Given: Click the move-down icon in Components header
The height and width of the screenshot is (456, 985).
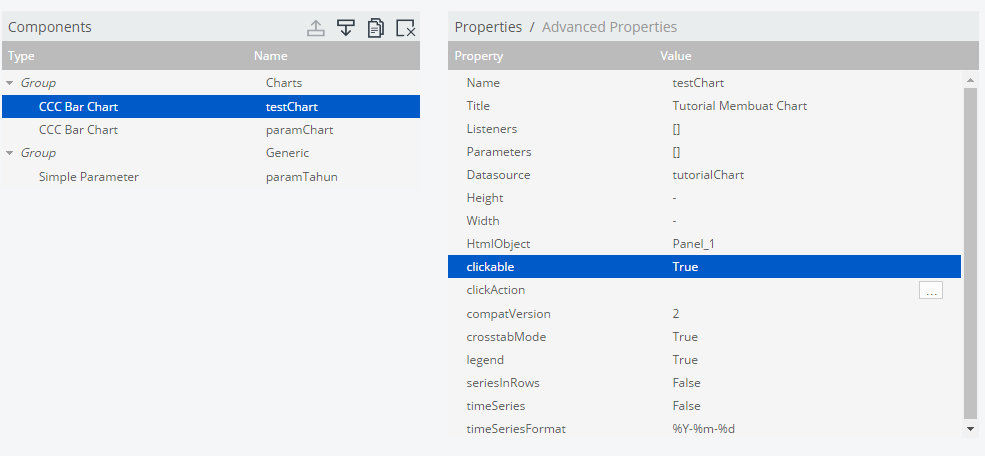Looking at the screenshot, I should (x=346, y=28).
